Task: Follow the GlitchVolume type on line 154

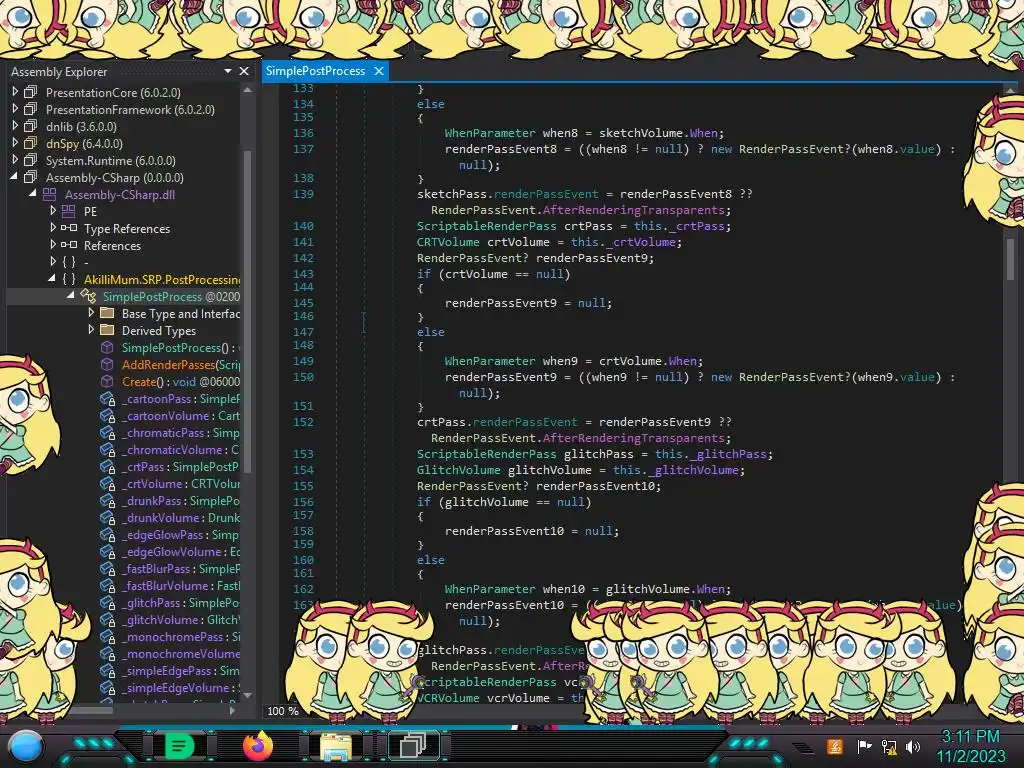Action: pos(458,470)
